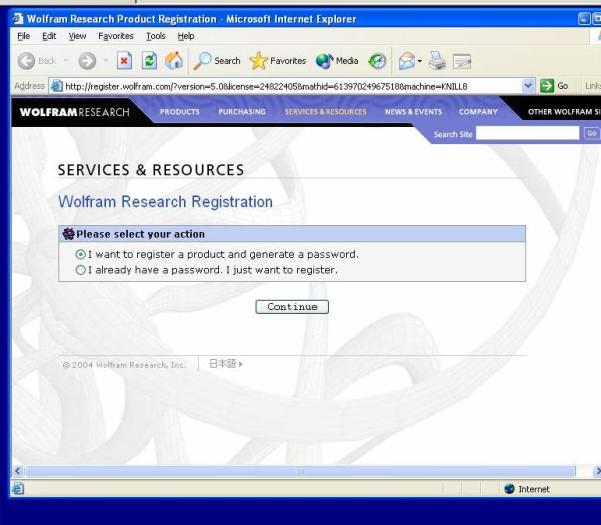Click the horizontal scrollbar at page bottom
This screenshot has height=525, width=601.
[x=300, y=470]
